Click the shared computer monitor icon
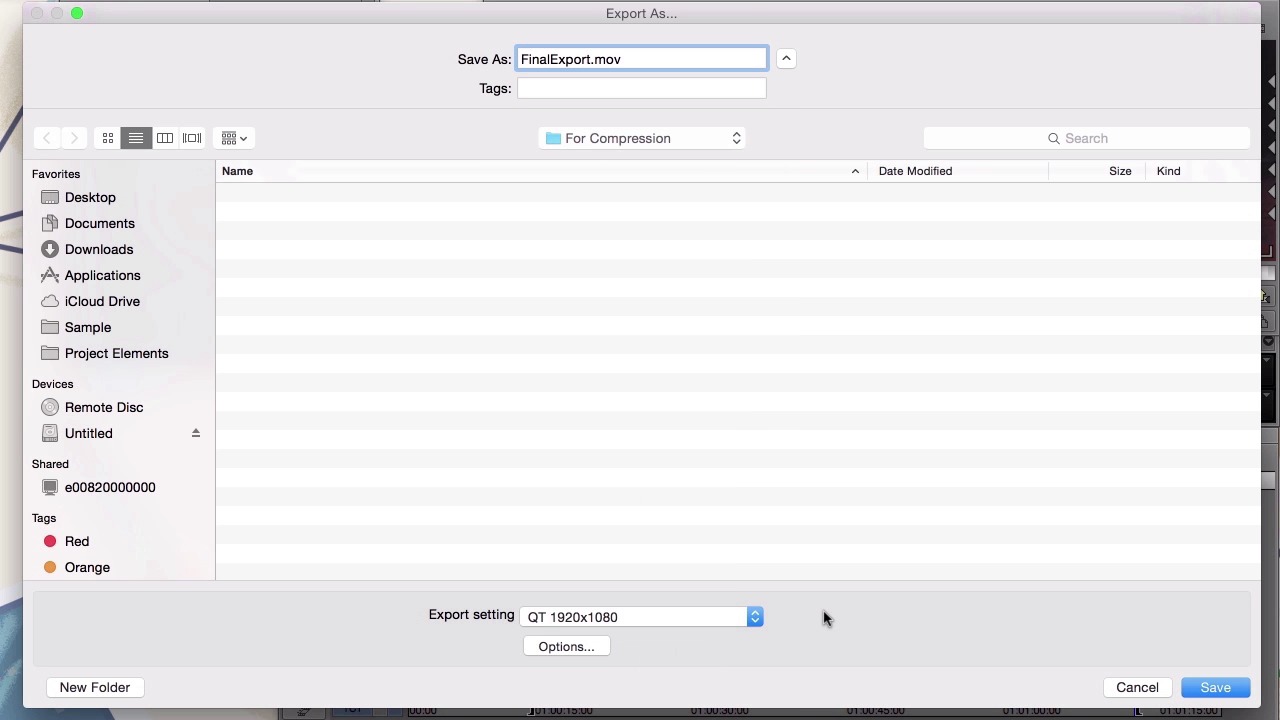 pyautogui.click(x=50, y=487)
